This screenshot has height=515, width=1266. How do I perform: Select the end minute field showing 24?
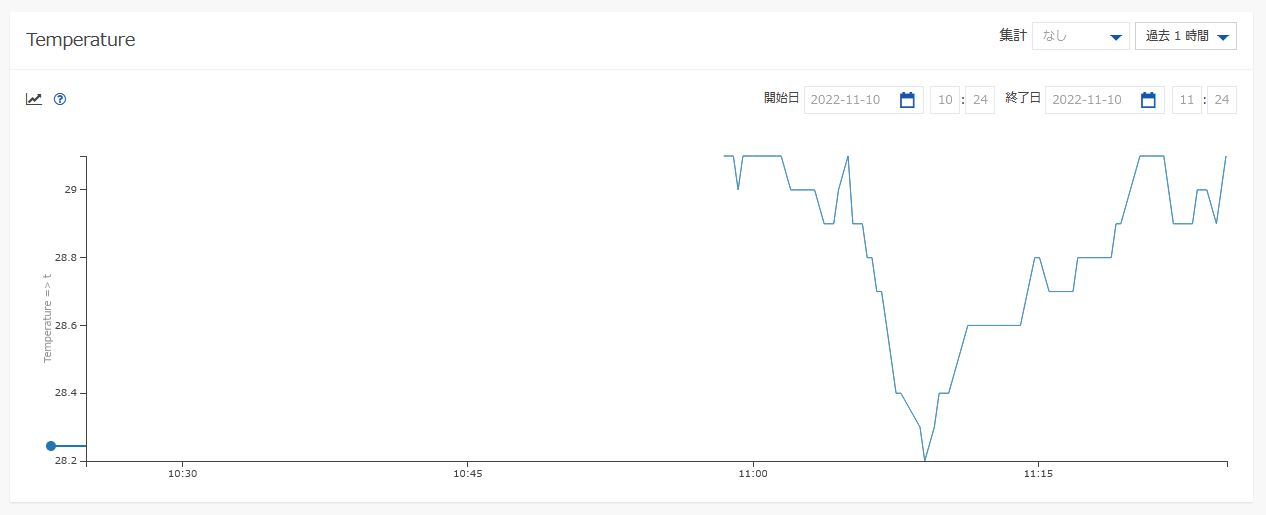[x=1221, y=100]
